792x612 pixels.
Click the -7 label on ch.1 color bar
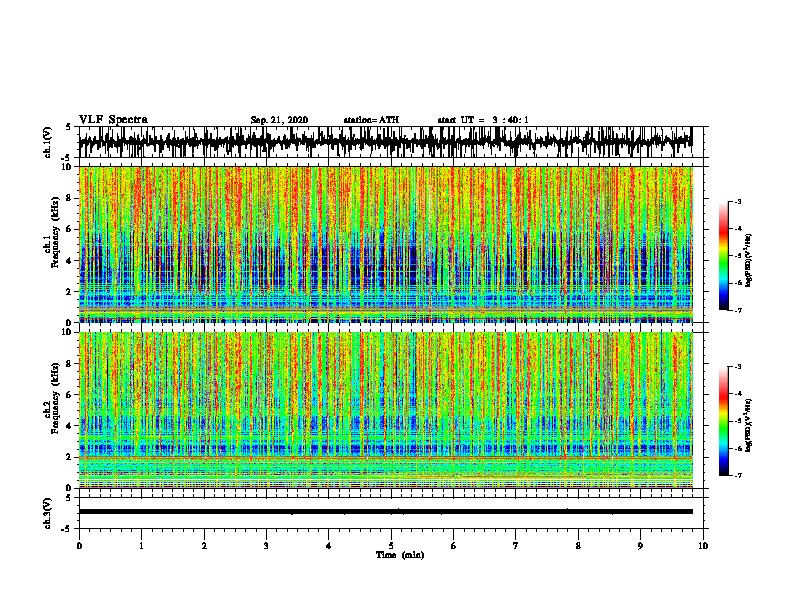[x=737, y=310]
